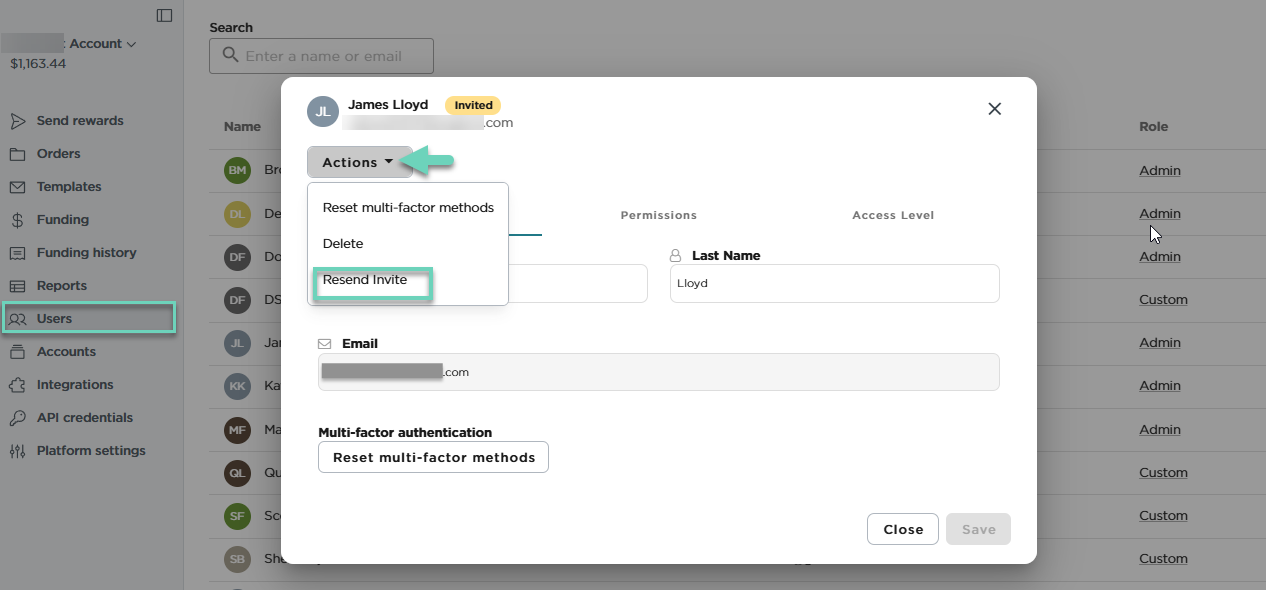Open Platform settings sliders icon
Viewport: 1266px width, 590px height.
pos(18,451)
